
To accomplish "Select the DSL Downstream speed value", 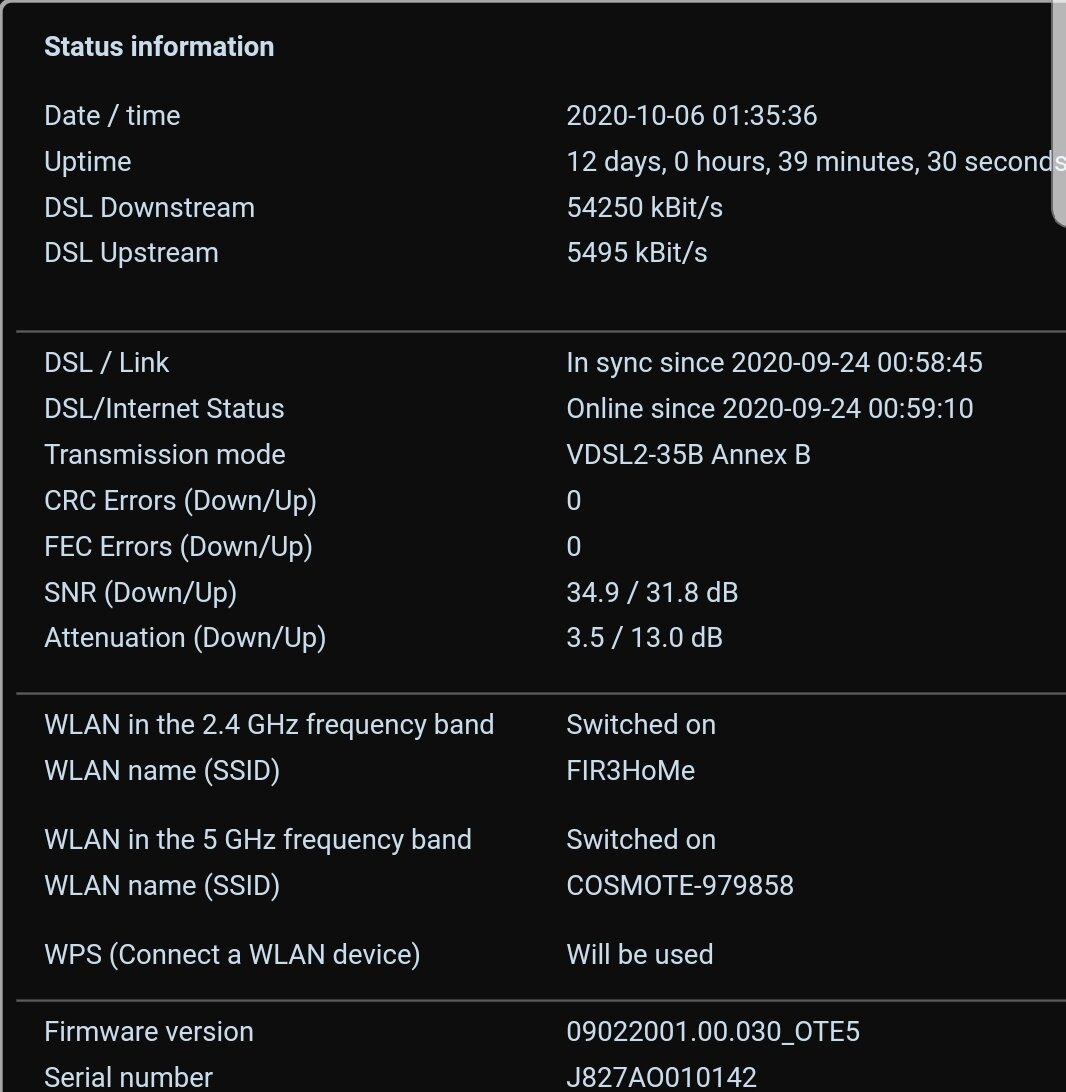I will (x=645, y=208).
